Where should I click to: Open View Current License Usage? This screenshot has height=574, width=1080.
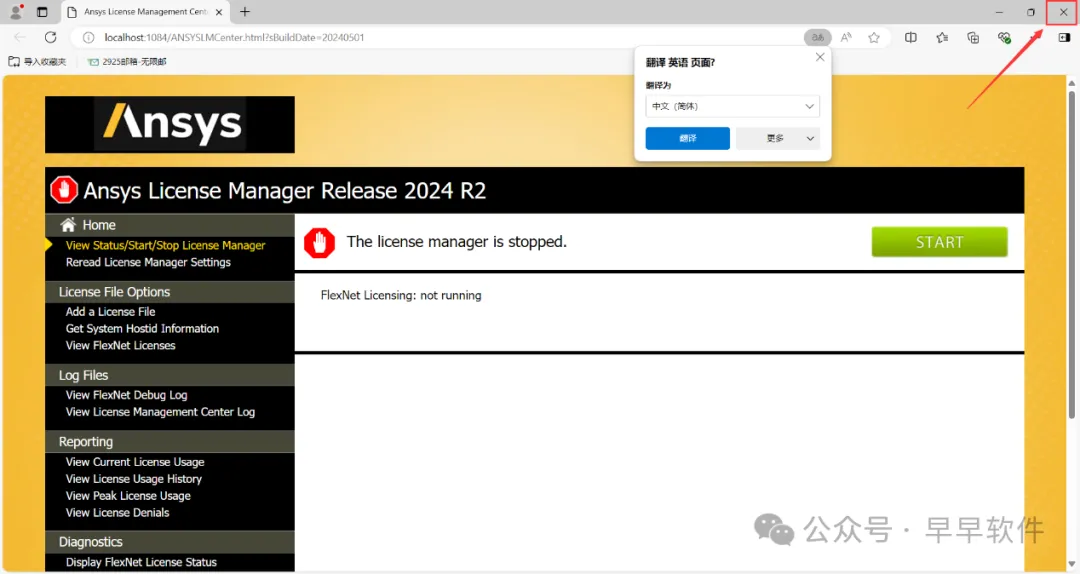click(x=135, y=462)
